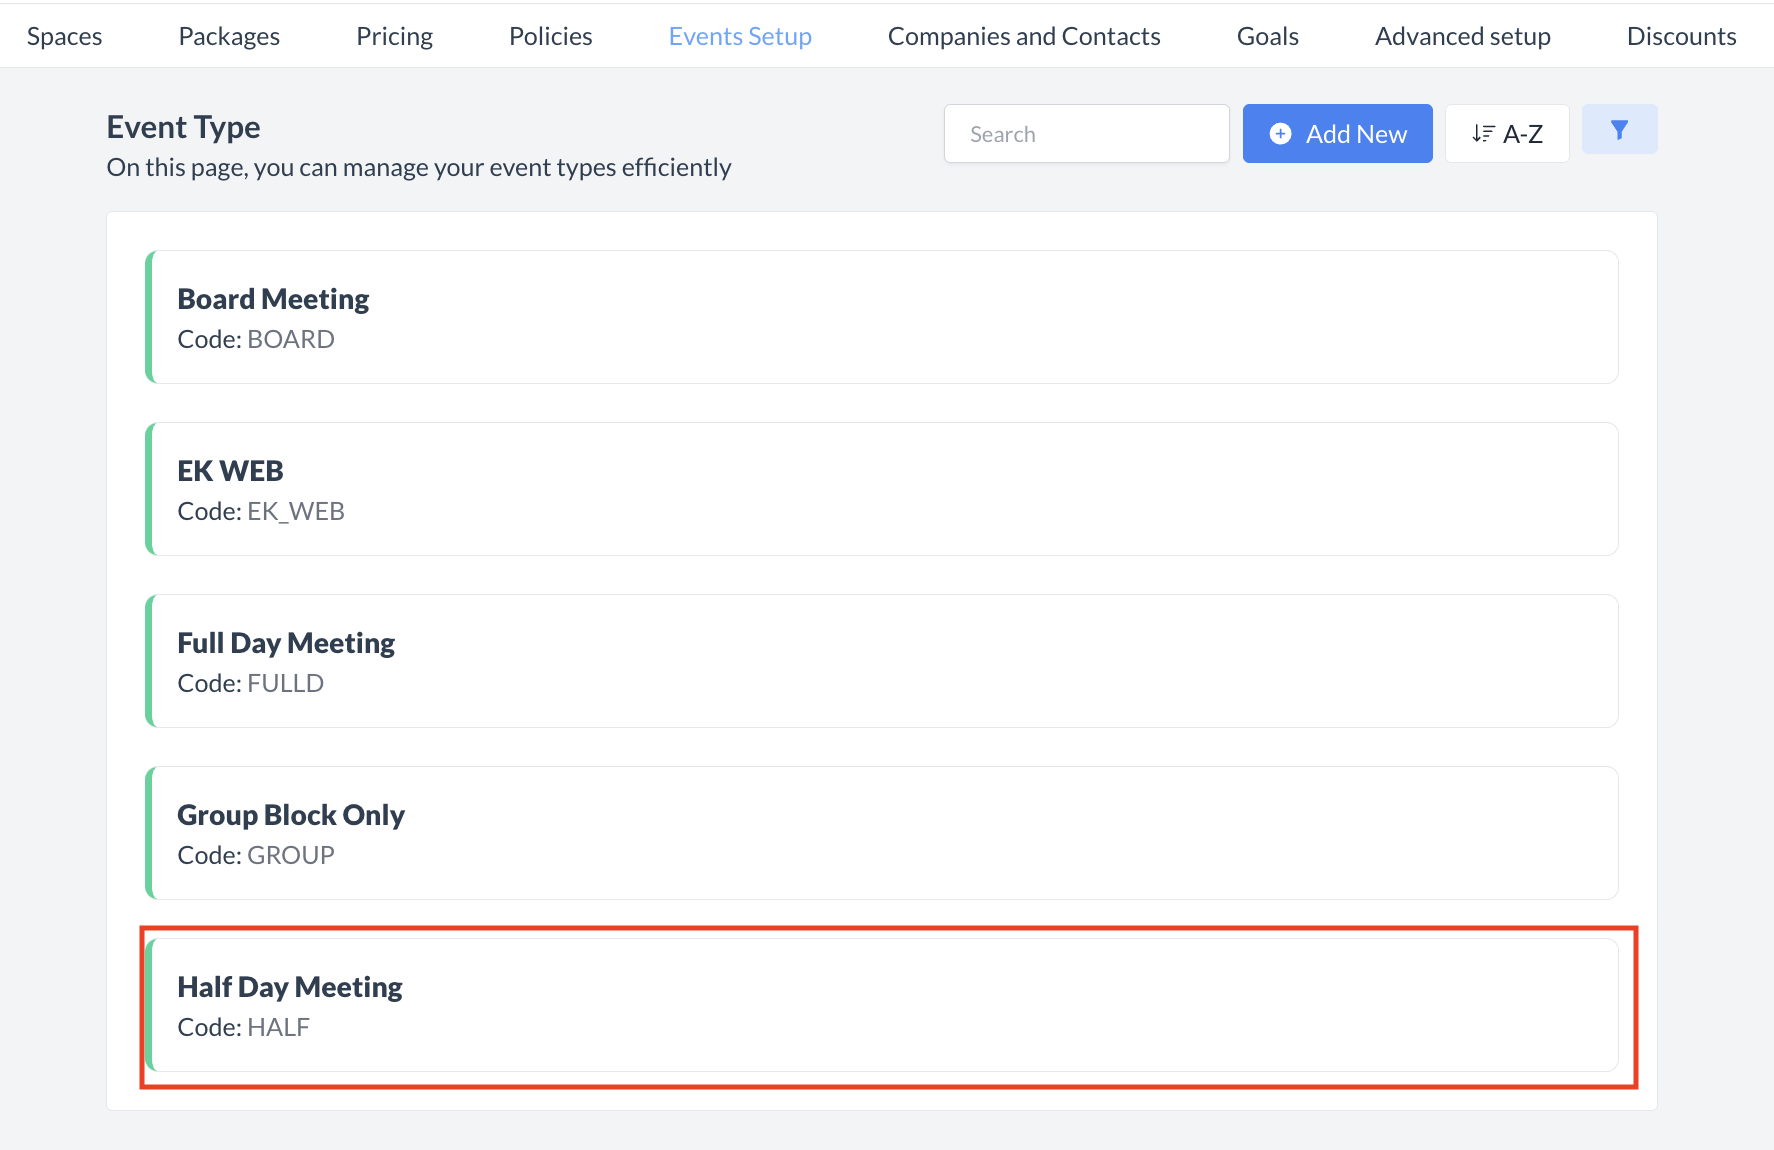This screenshot has height=1150, width=1774.
Task: Open the Advanced setup tab
Action: [1462, 37]
